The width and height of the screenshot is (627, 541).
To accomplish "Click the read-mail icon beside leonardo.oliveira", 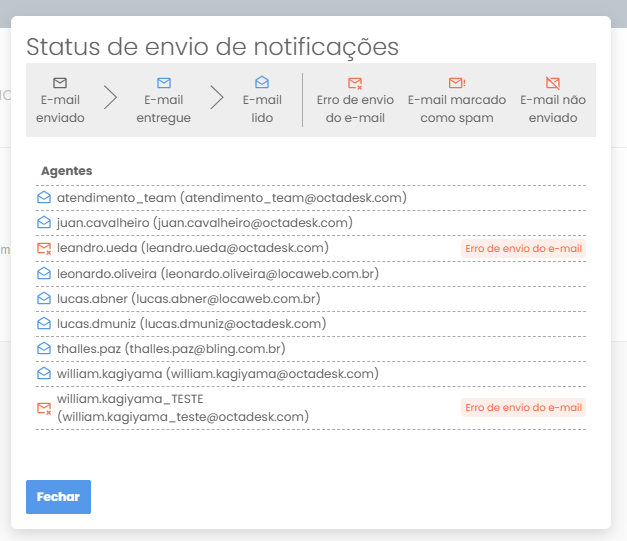I will point(44,273).
